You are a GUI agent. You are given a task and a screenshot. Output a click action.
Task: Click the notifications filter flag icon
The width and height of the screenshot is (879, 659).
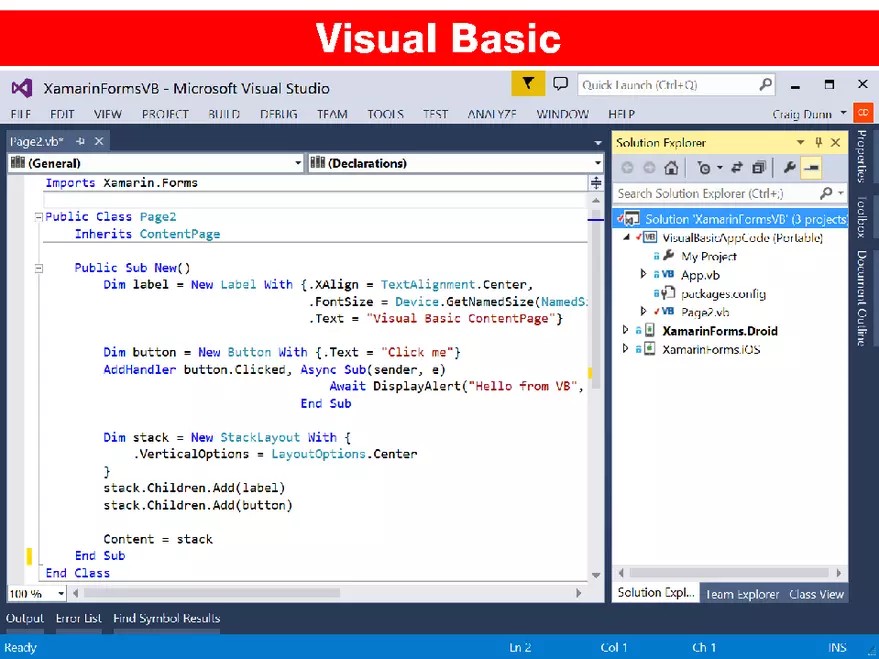click(x=528, y=85)
